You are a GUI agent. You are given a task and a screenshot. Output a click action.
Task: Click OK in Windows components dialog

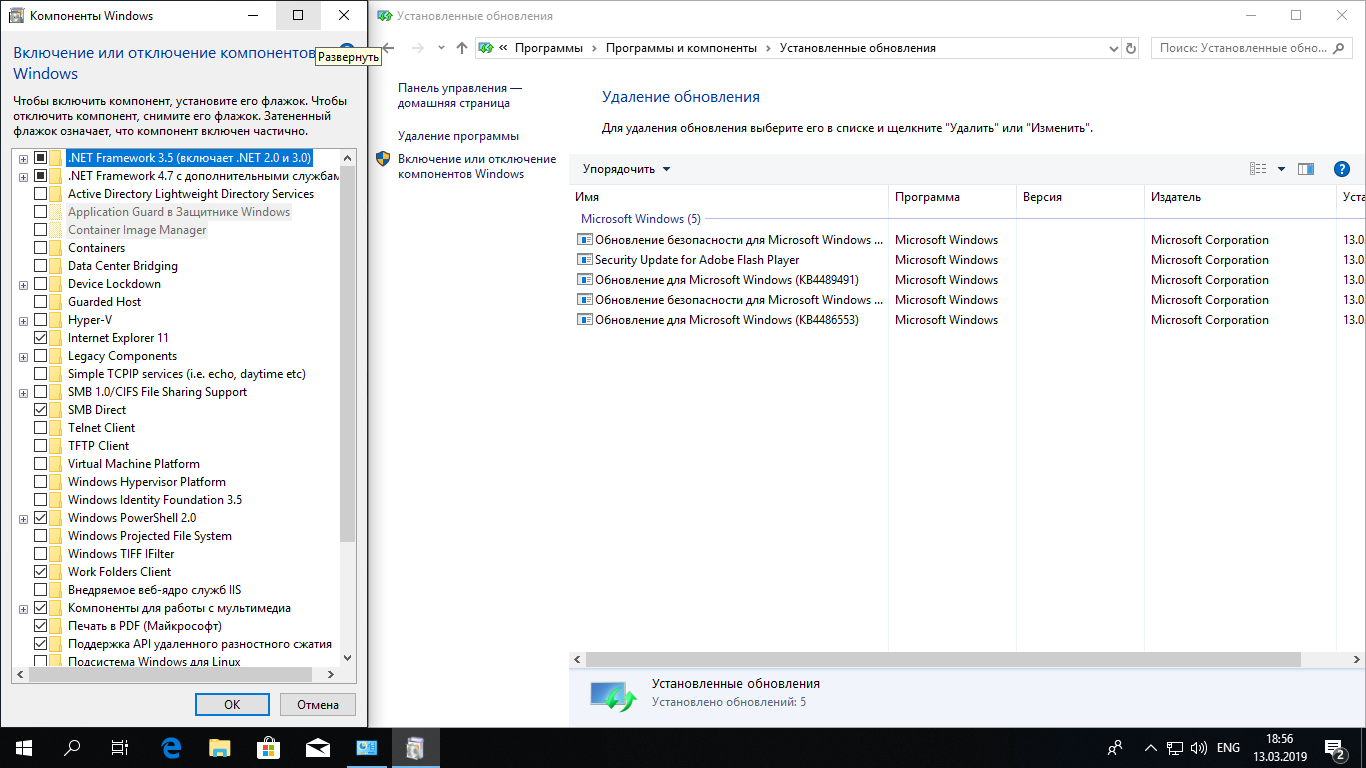tap(232, 704)
